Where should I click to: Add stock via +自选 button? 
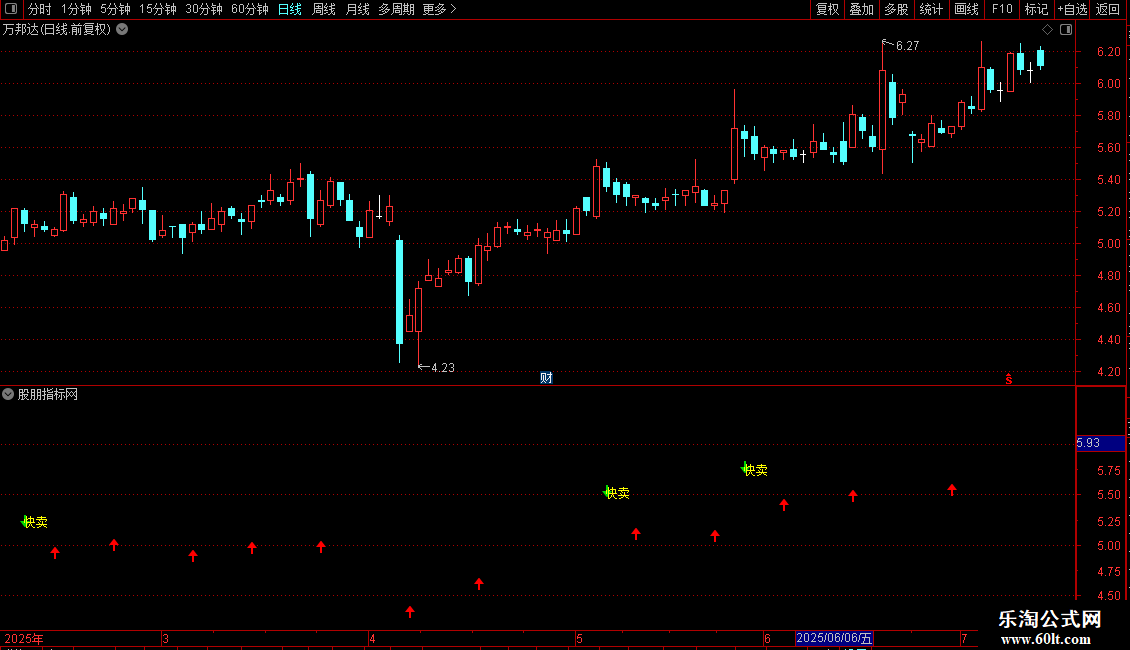tap(1072, 9)
